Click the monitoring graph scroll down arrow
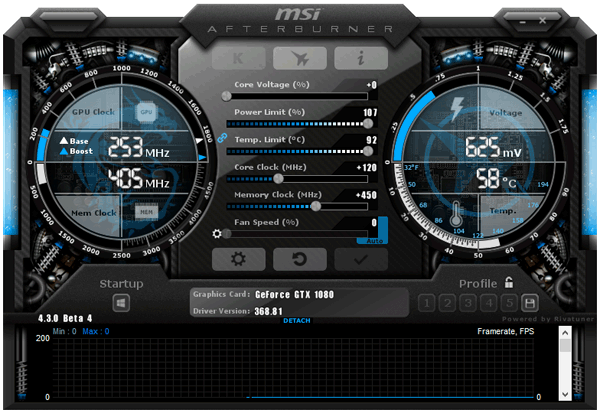 pos(565,394)
